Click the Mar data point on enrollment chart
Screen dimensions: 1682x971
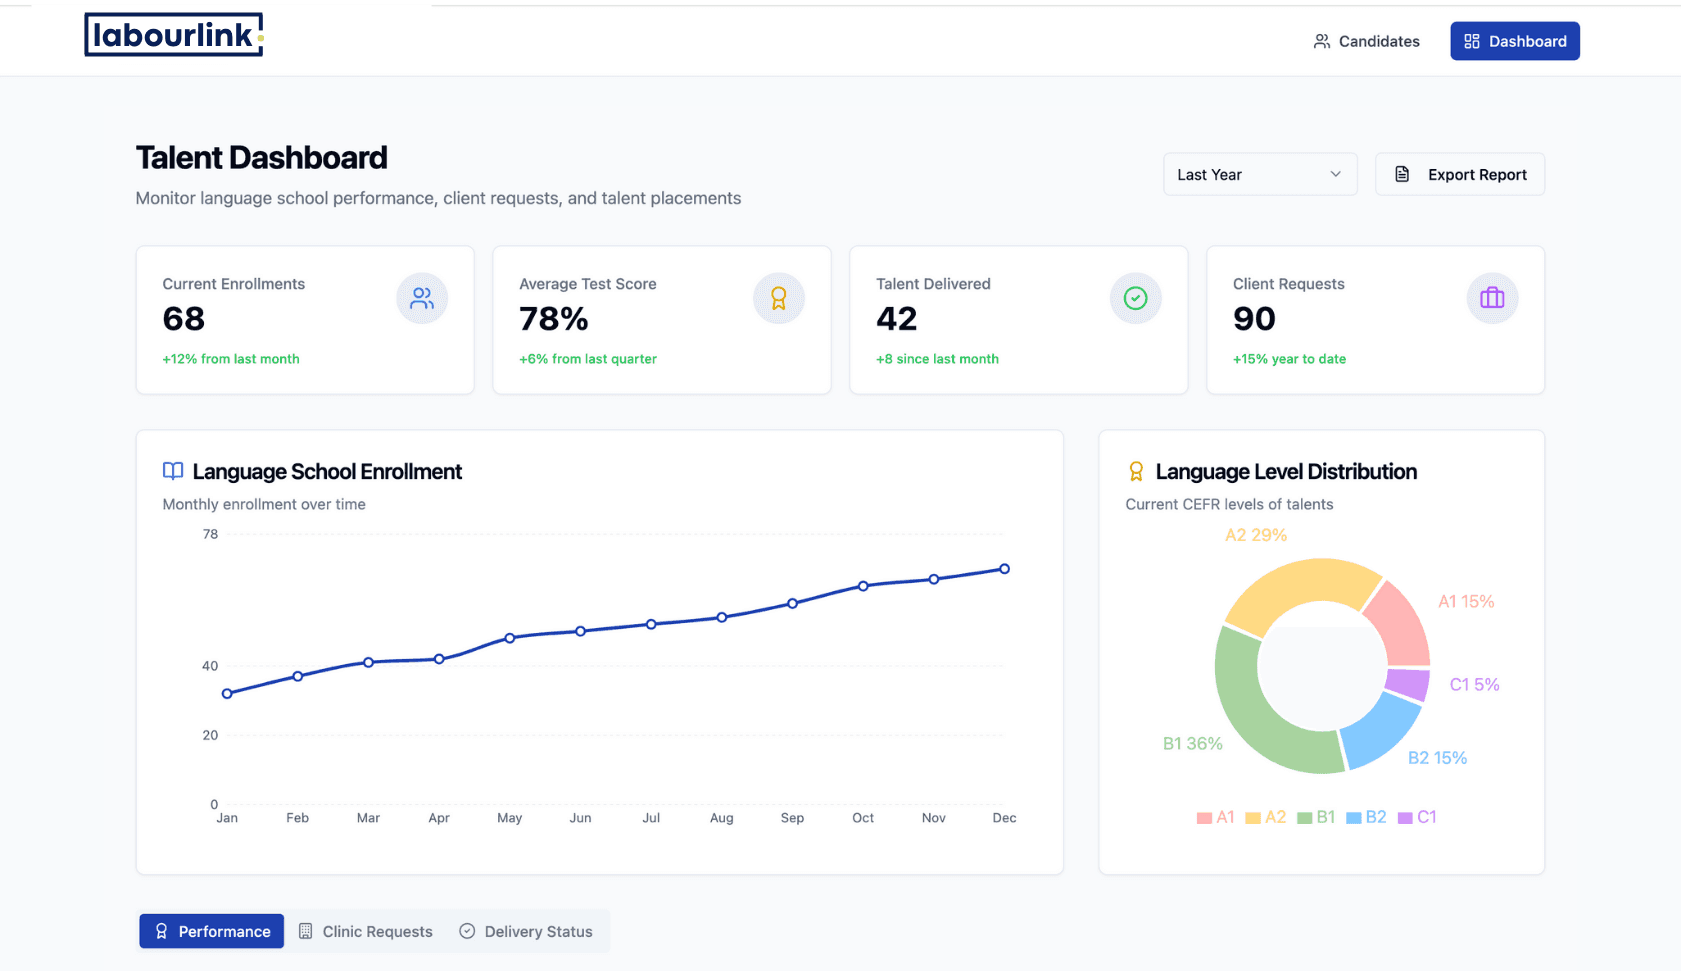[368, 662]
